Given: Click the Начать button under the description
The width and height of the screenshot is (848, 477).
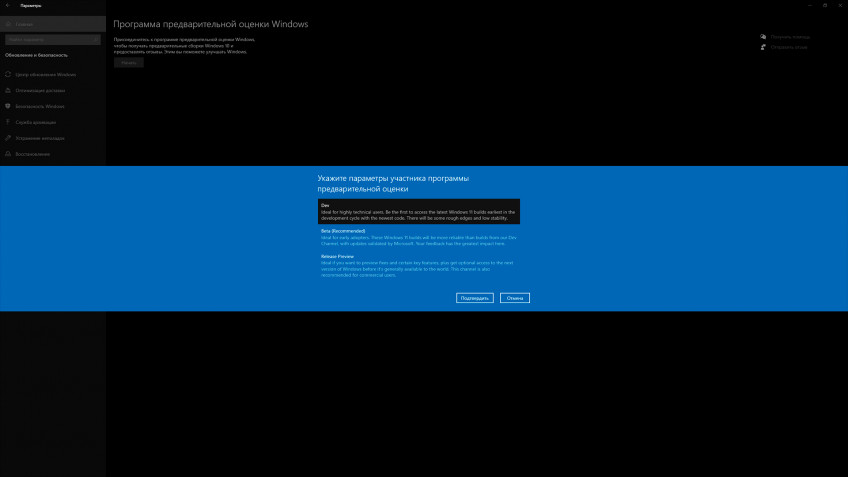Looking at the screenshot, I should (x=129, y=63).
